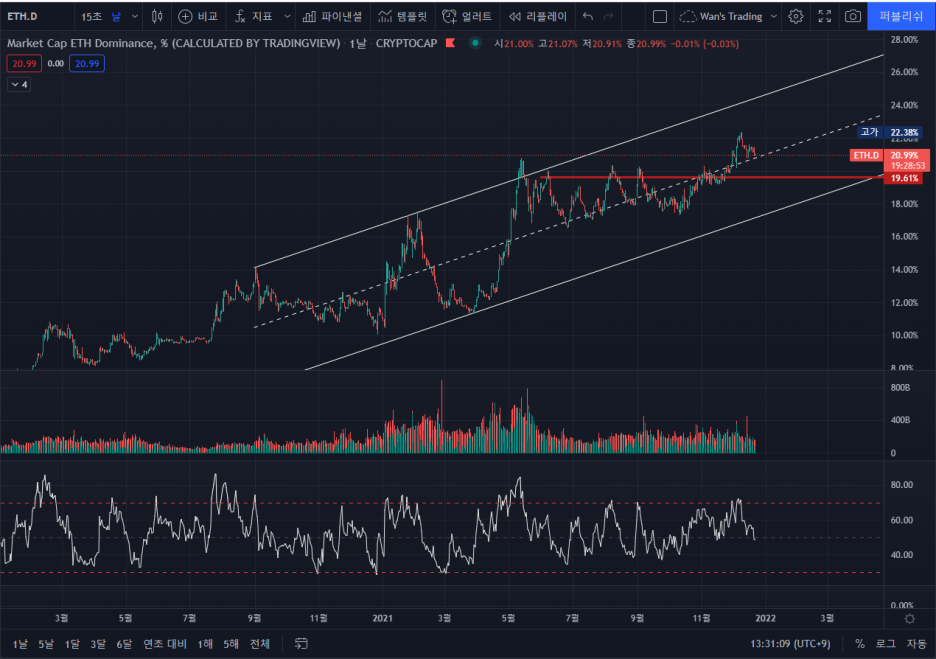The image size is (936, 659).
Task: Select the 1달 time range
Action: [x=72, y=644]
